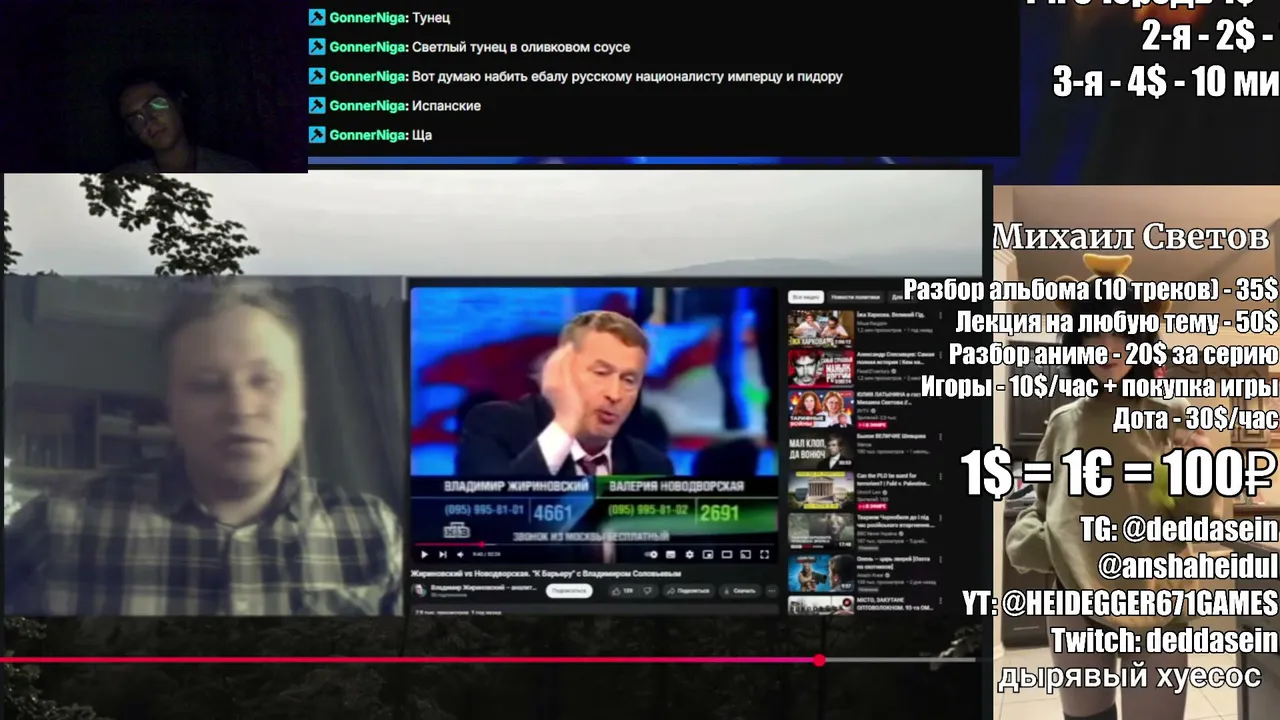Screen dimensions: 1280x720
Task: Select the first filter chip above the recommendations
Action: pos(806,297)
